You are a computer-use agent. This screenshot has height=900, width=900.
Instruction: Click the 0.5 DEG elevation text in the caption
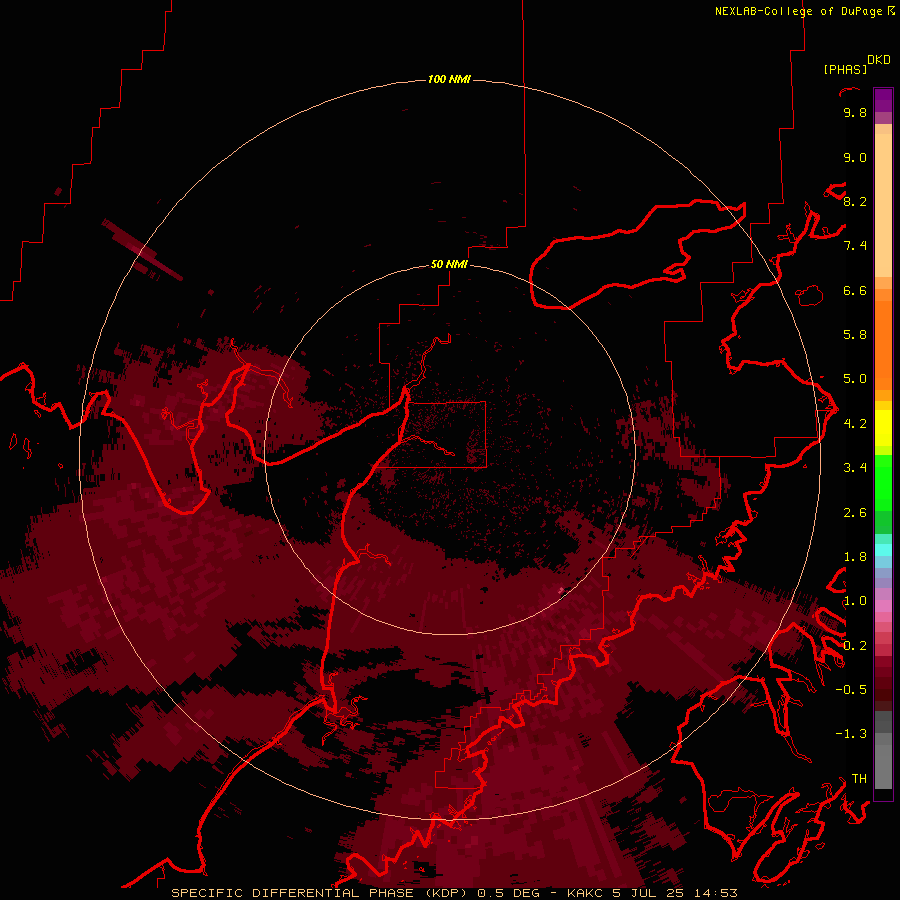point(509,893)
